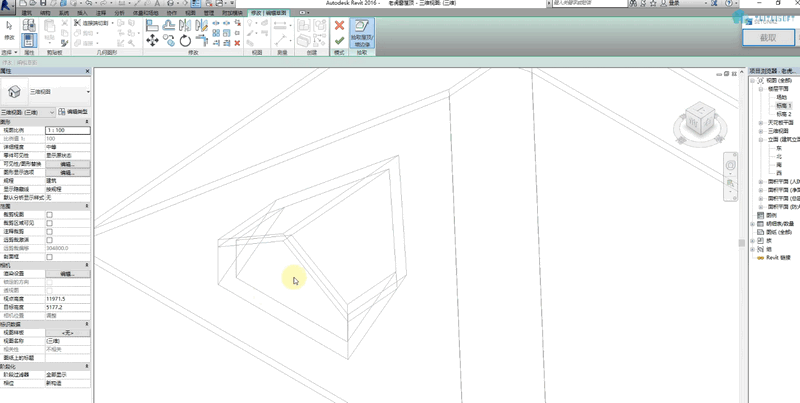Click the <无> view template button
This screenshot has height=403, width=800.
pyautogui.click(x=67, y=333)
